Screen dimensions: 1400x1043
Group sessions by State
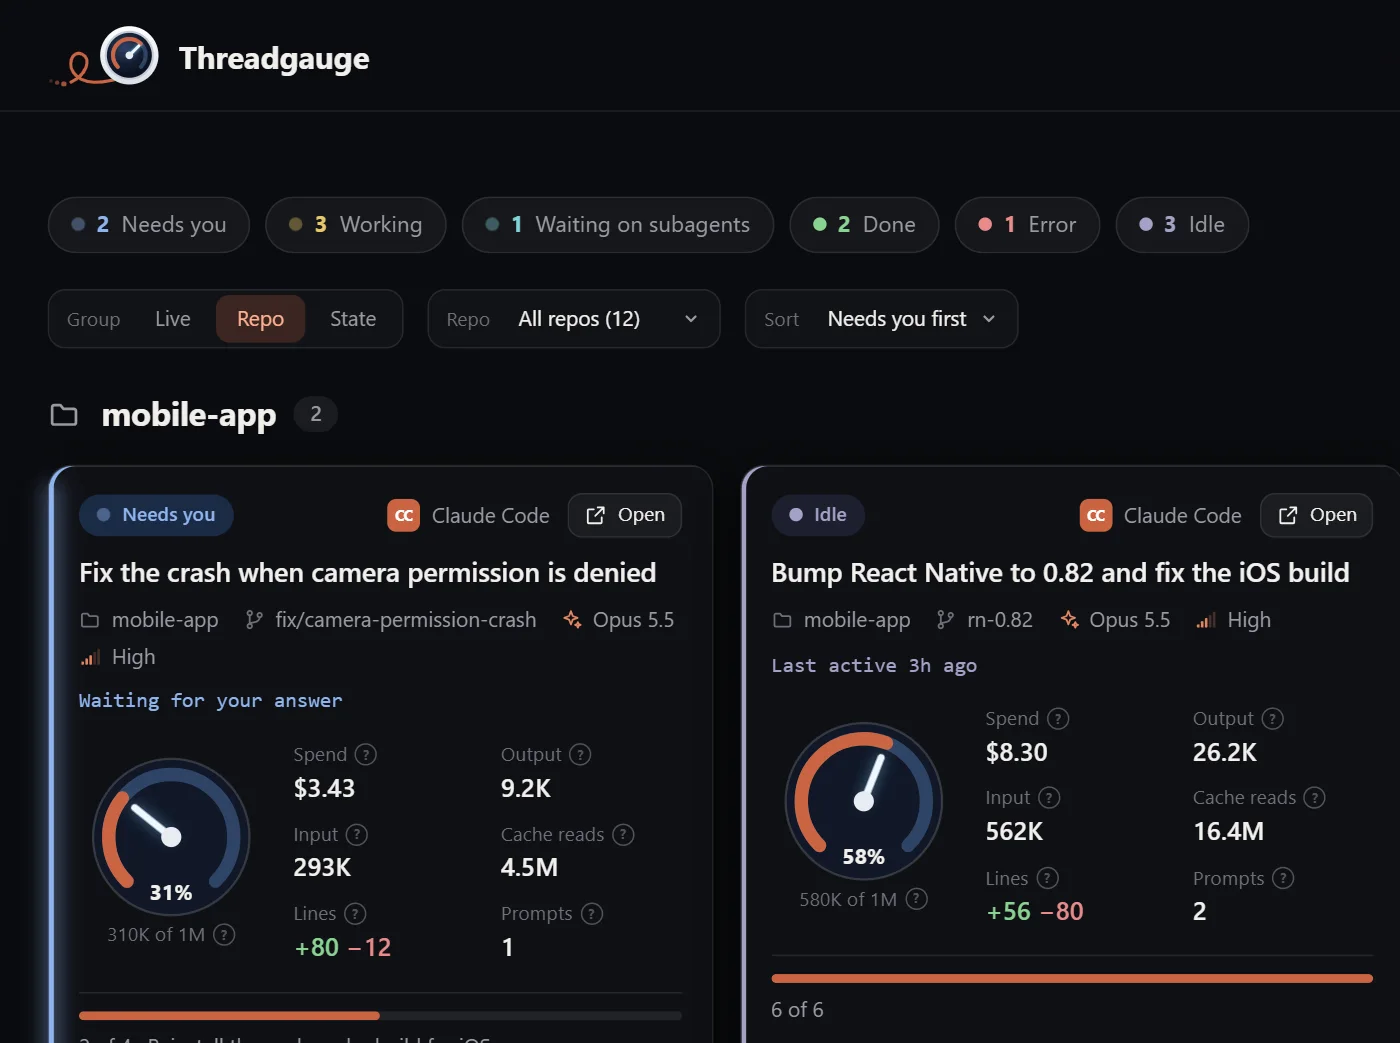[x=353, y=319]
